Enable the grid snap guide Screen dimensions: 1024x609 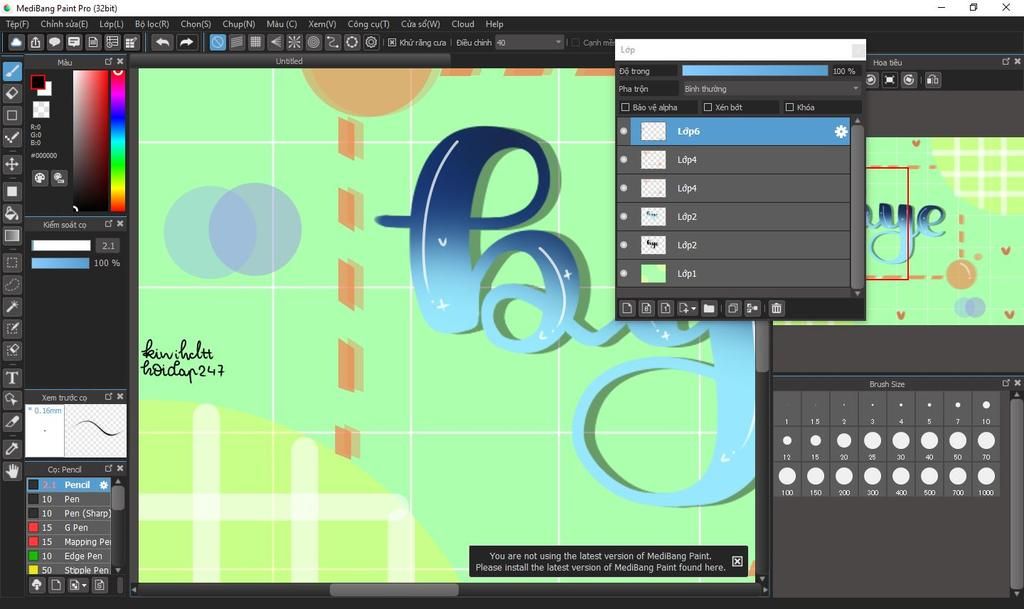point(256,42)
